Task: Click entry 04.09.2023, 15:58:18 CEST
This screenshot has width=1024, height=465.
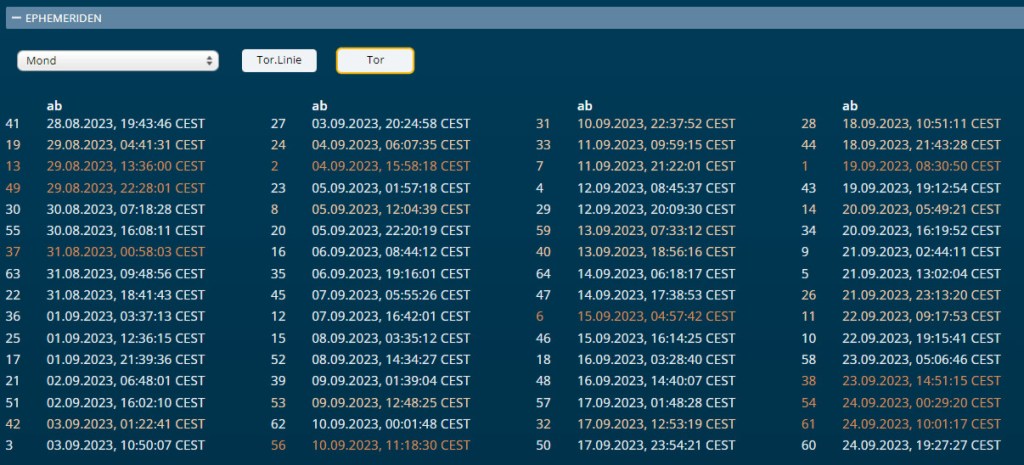Action: coord(390,166)
